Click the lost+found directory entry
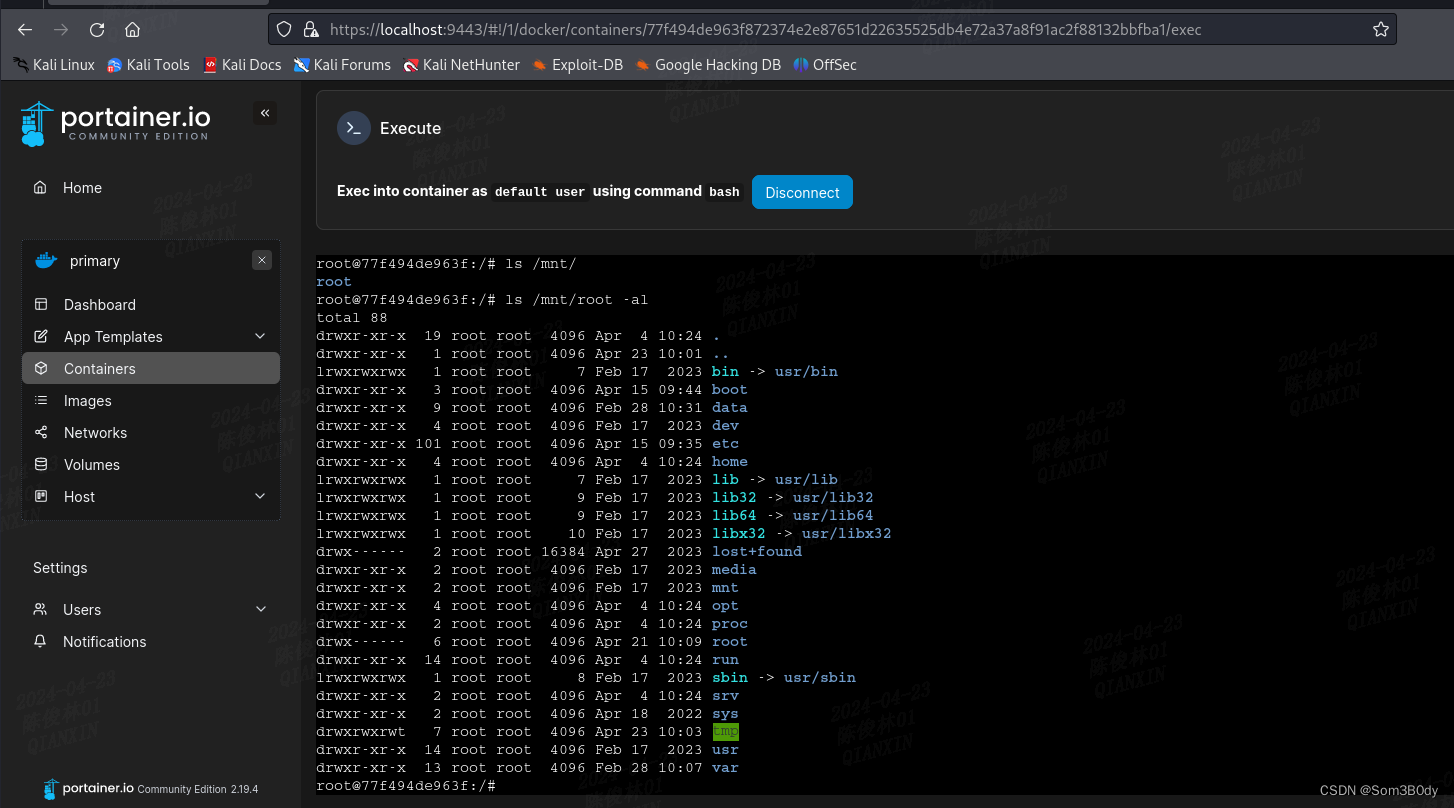 click(x=757, y=552)
